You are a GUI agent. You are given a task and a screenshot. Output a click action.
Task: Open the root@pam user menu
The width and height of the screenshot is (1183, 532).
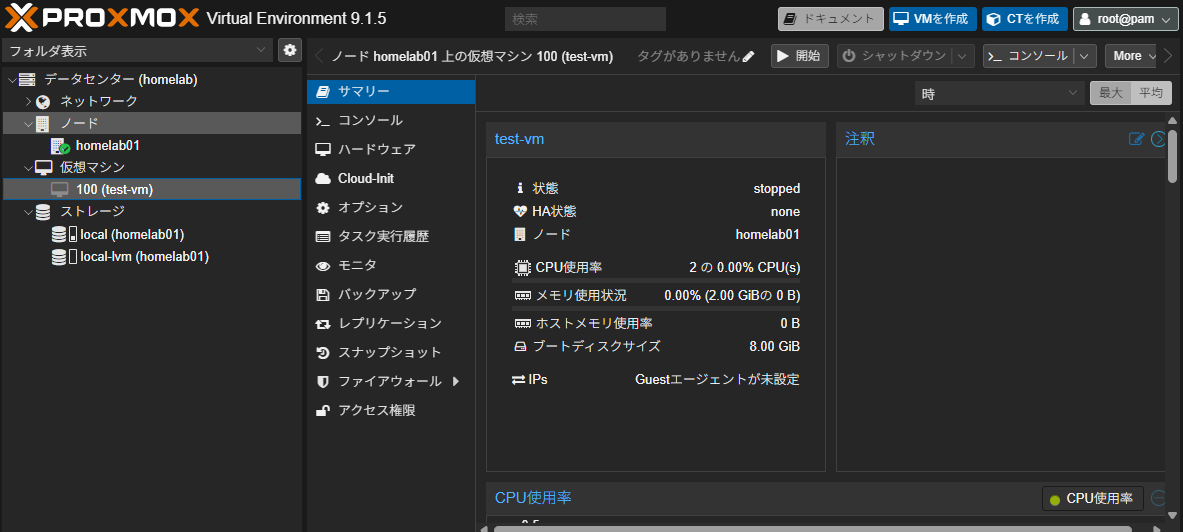(1123, 19)
